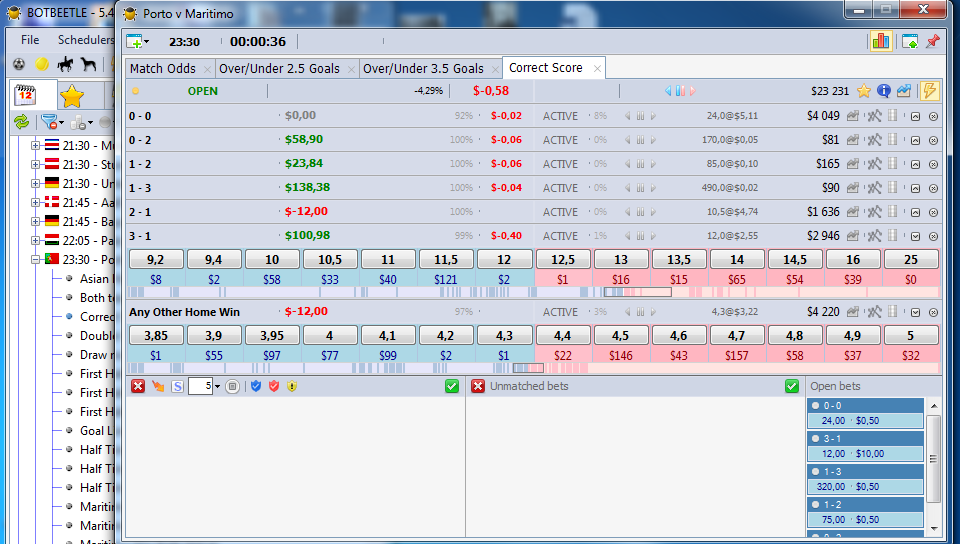Open price chart for Any Other Home Win

(852, 312)
